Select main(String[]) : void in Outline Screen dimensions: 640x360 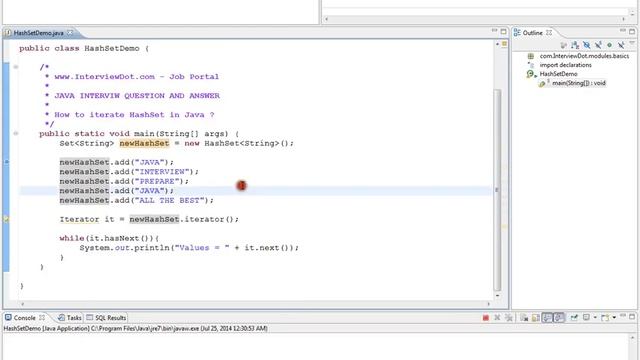[579, 83]
